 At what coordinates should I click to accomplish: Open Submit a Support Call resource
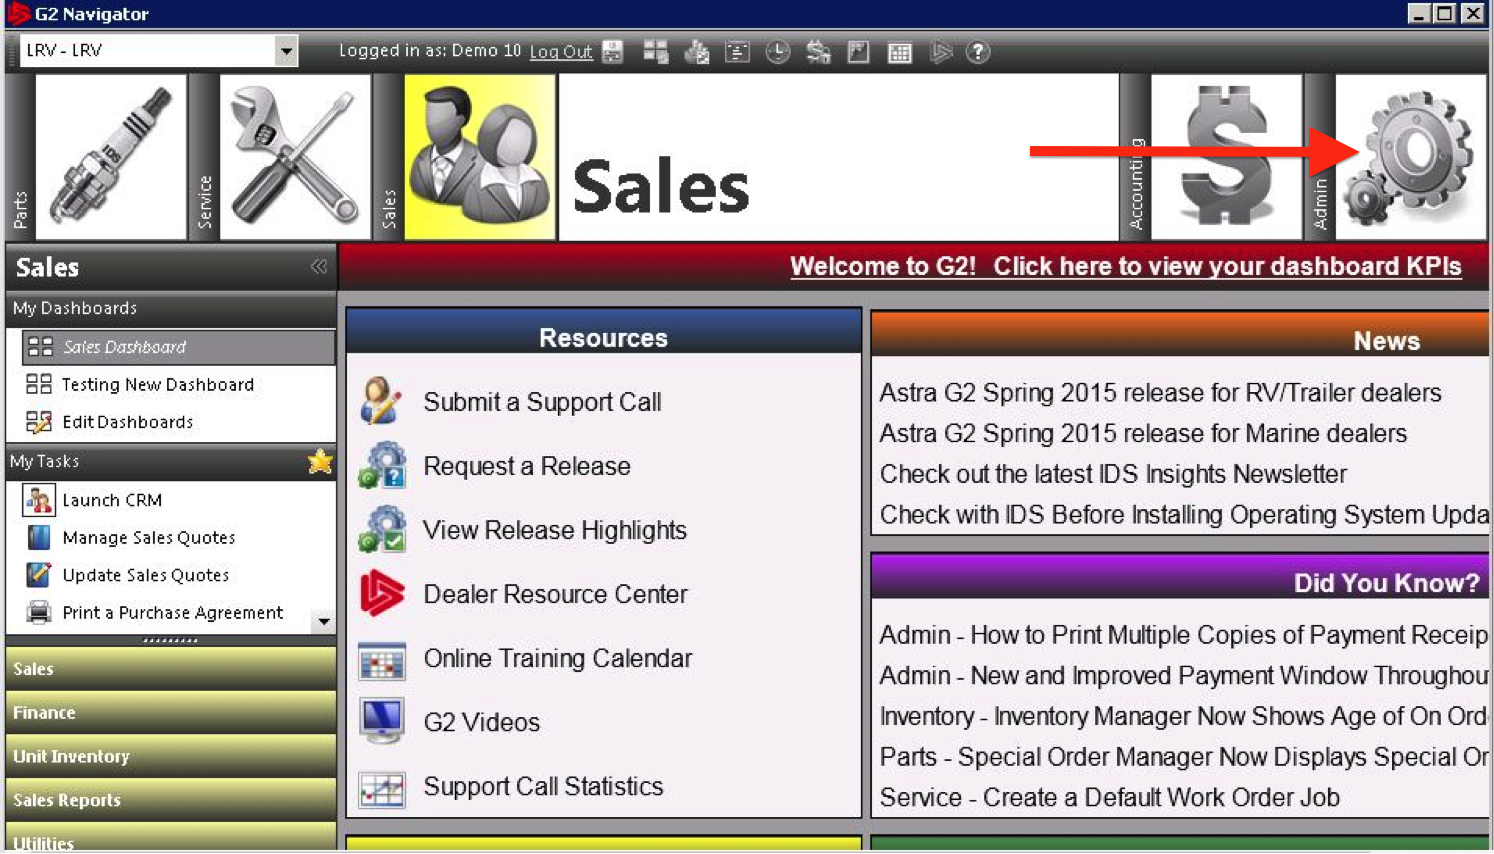tap(542, 402)
